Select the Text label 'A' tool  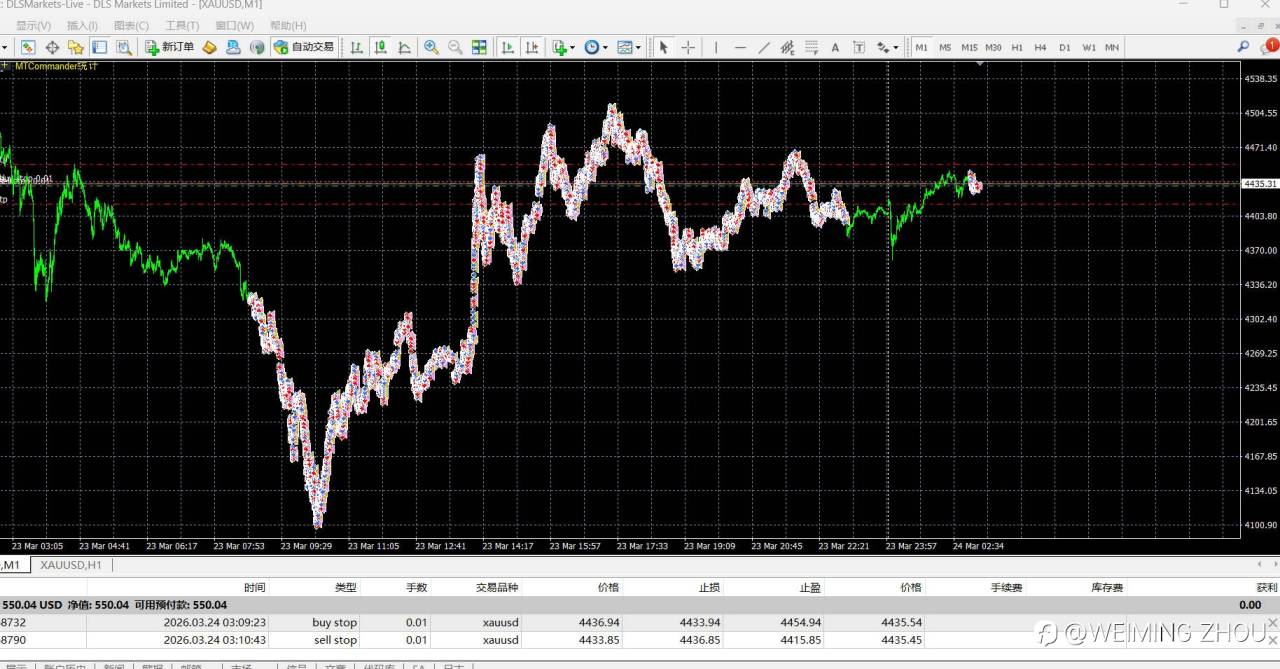[x=835, y=47]
